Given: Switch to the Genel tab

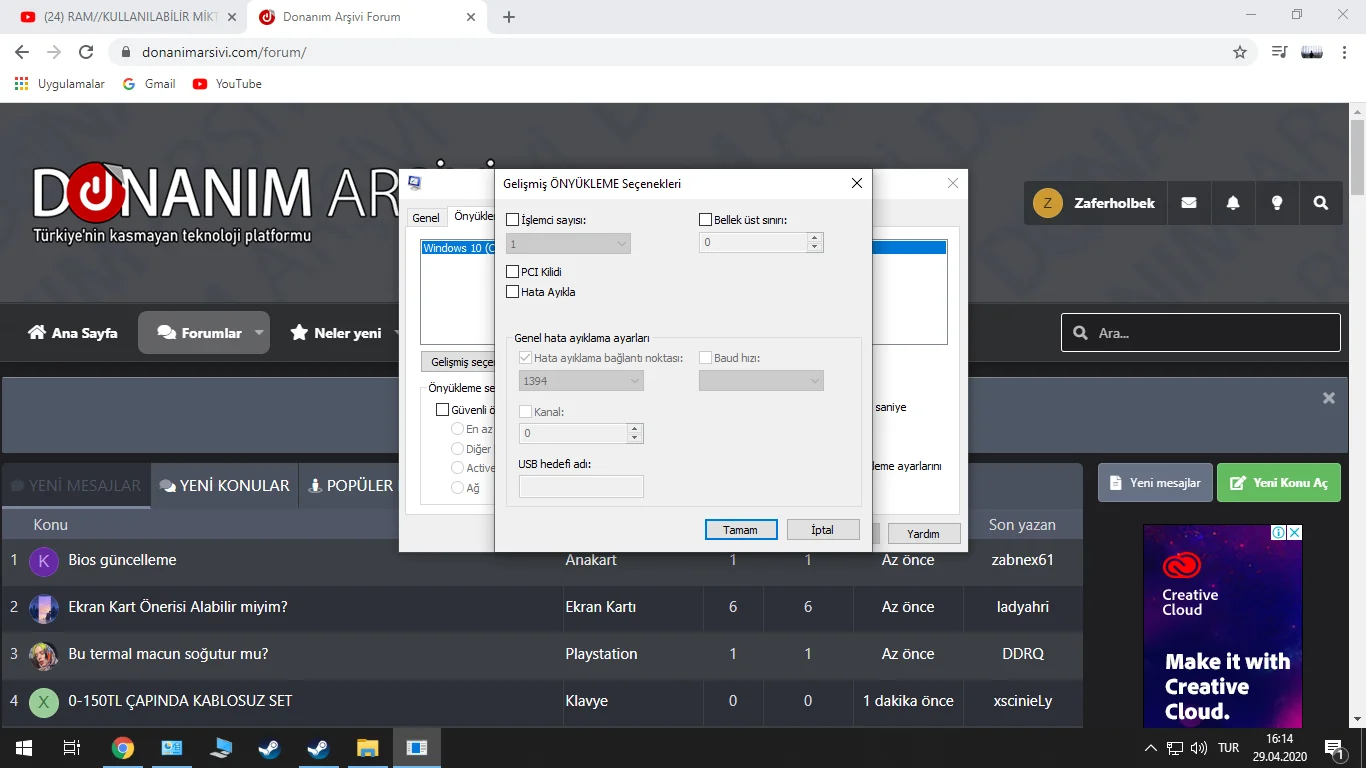Looking at the screenshot, I should (426, 218).
